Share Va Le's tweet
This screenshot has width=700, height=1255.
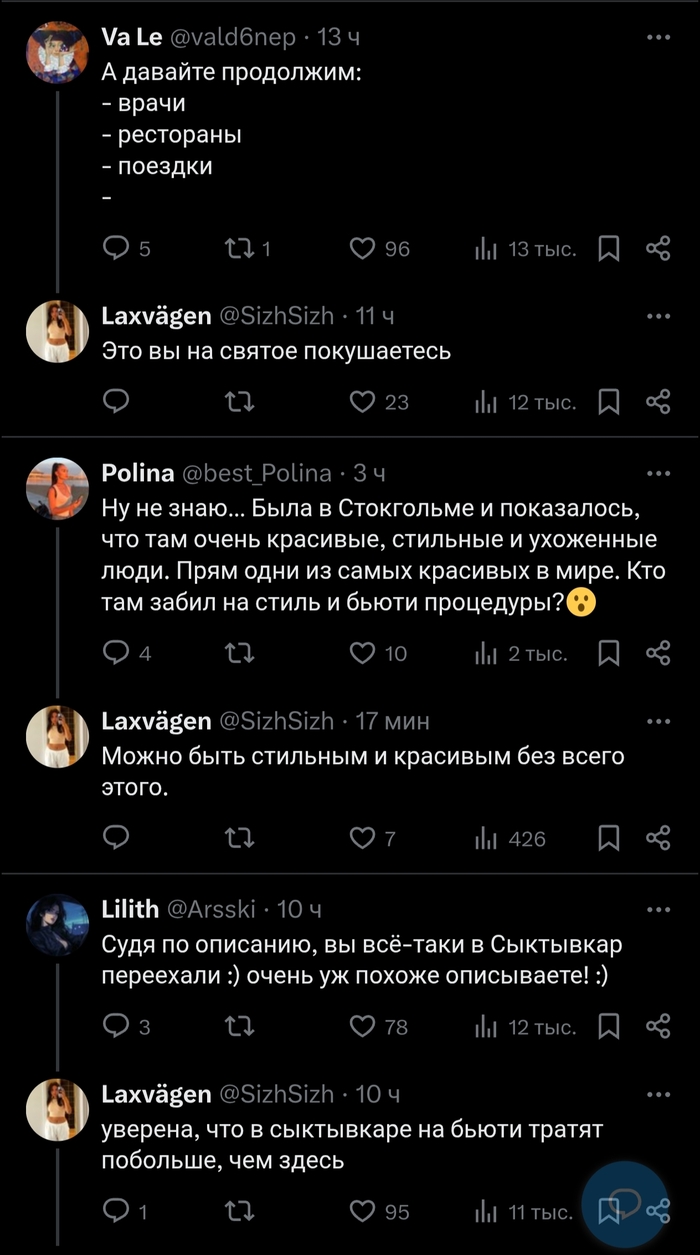point(657,249)
